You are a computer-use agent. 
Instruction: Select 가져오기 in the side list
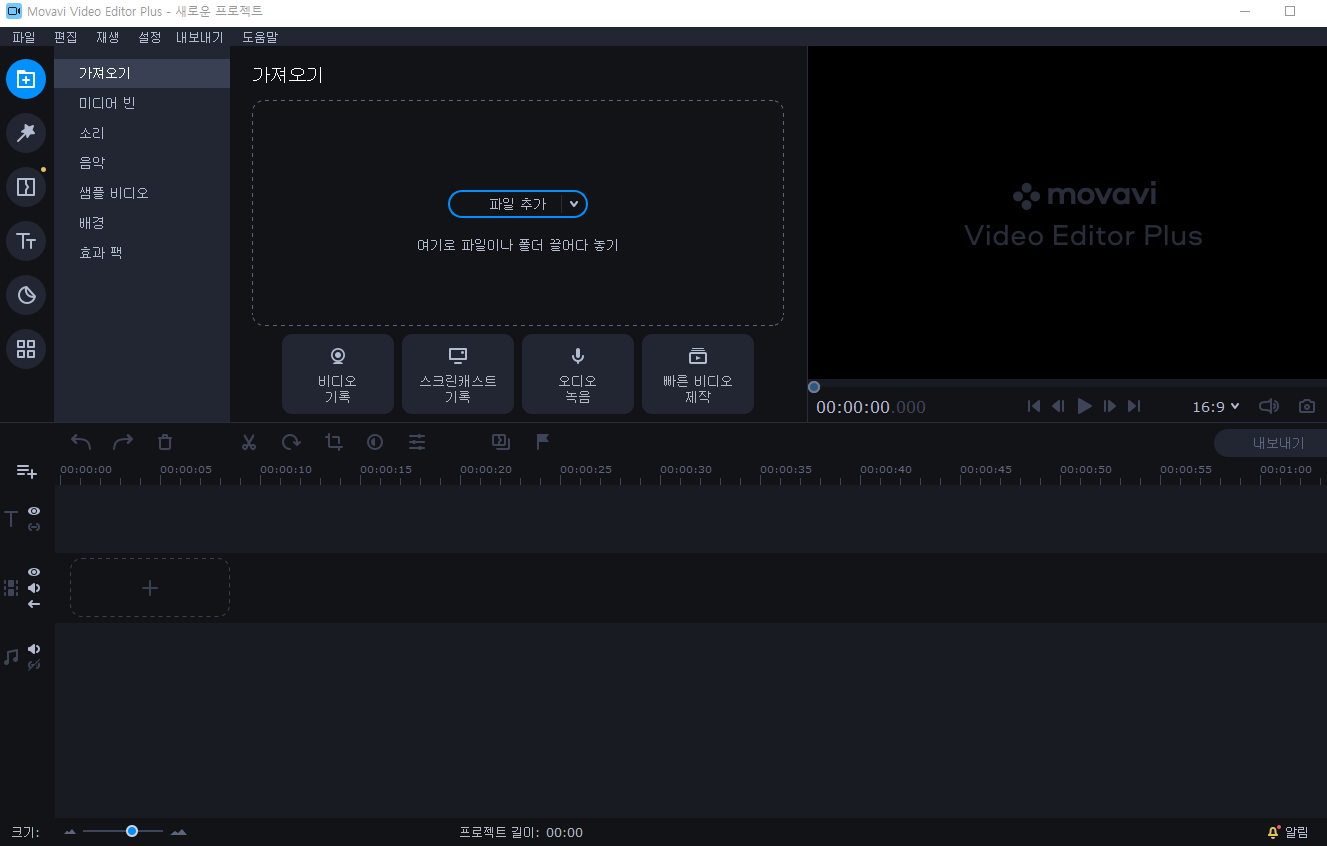[x=142, y=73]
